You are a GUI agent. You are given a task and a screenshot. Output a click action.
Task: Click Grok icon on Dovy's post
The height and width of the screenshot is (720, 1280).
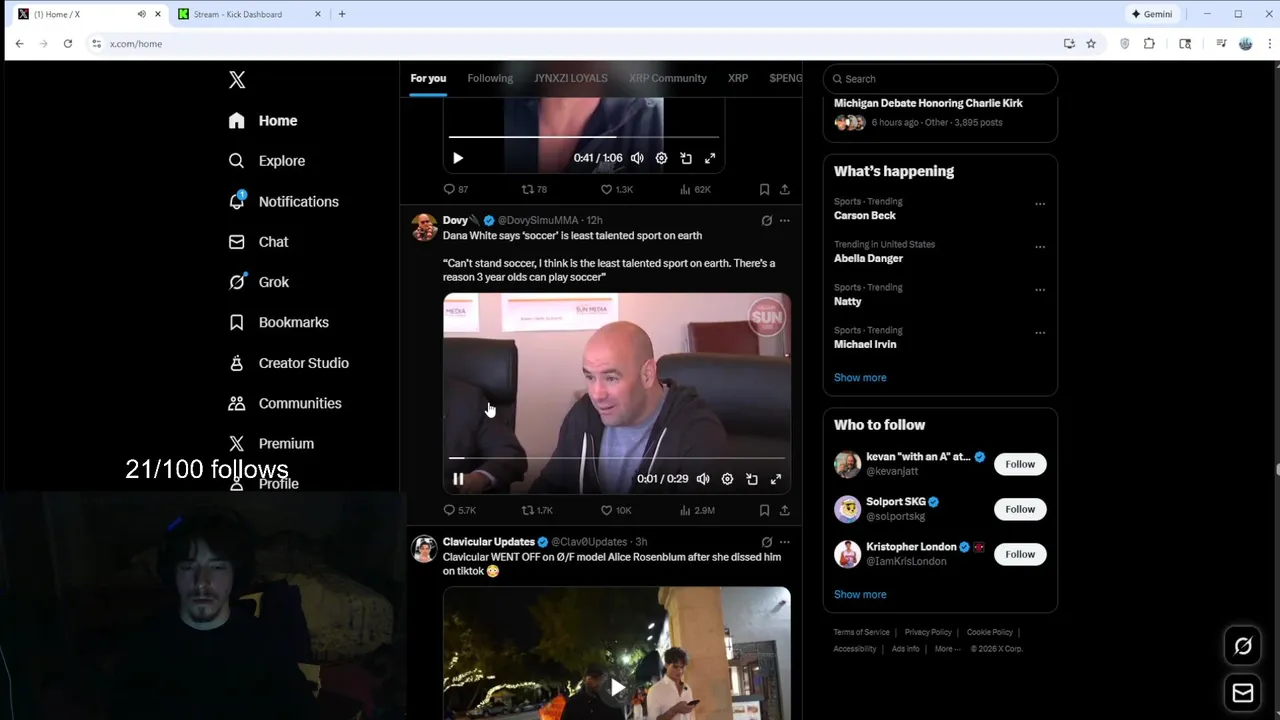click(767, 220)
